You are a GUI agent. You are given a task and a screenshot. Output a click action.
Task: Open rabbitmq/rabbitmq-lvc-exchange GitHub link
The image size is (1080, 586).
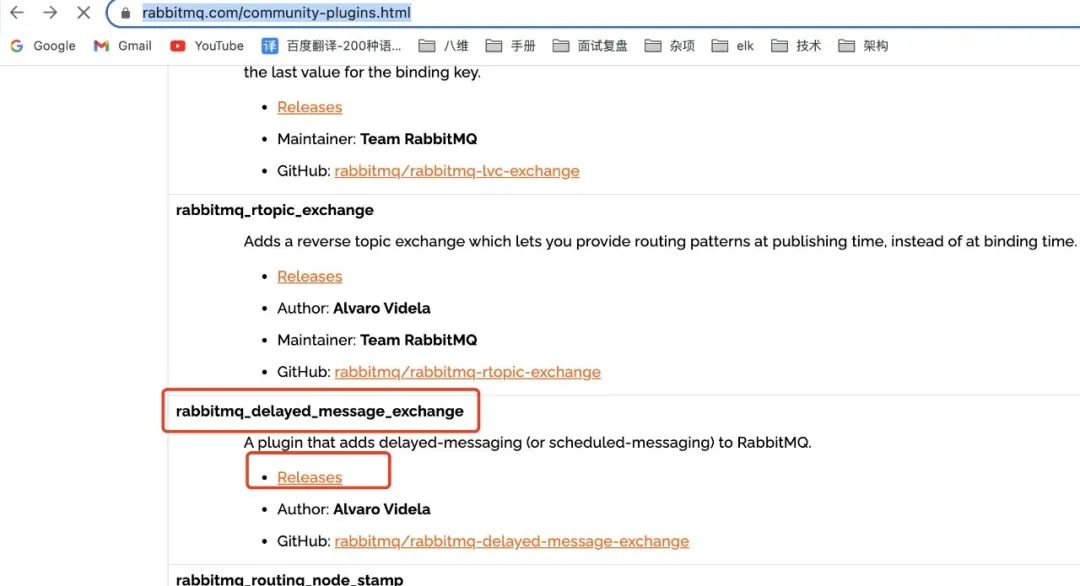pyautogui.click(x=456, y=171)
